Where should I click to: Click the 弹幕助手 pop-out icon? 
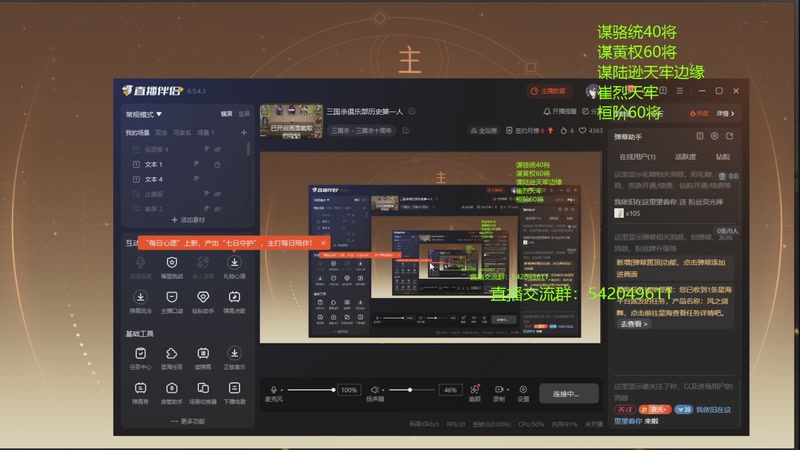tap(730, 136)
